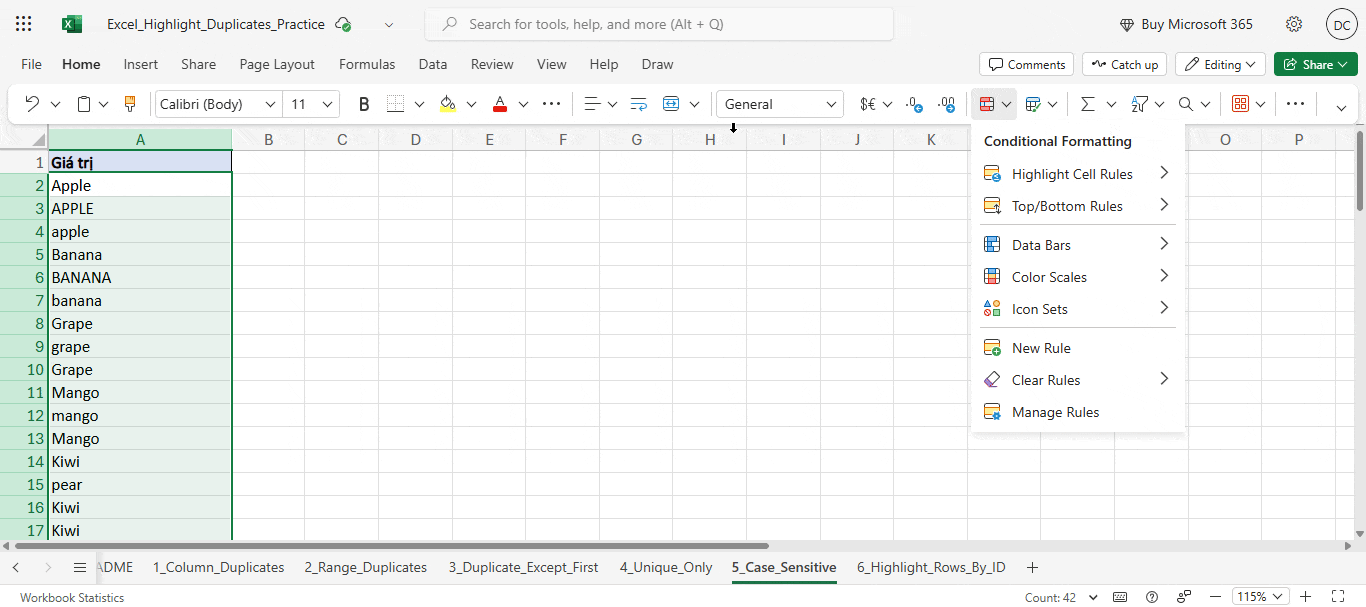Click the Paste clipboard icon
1366x607 pixels.
point(84,104)
